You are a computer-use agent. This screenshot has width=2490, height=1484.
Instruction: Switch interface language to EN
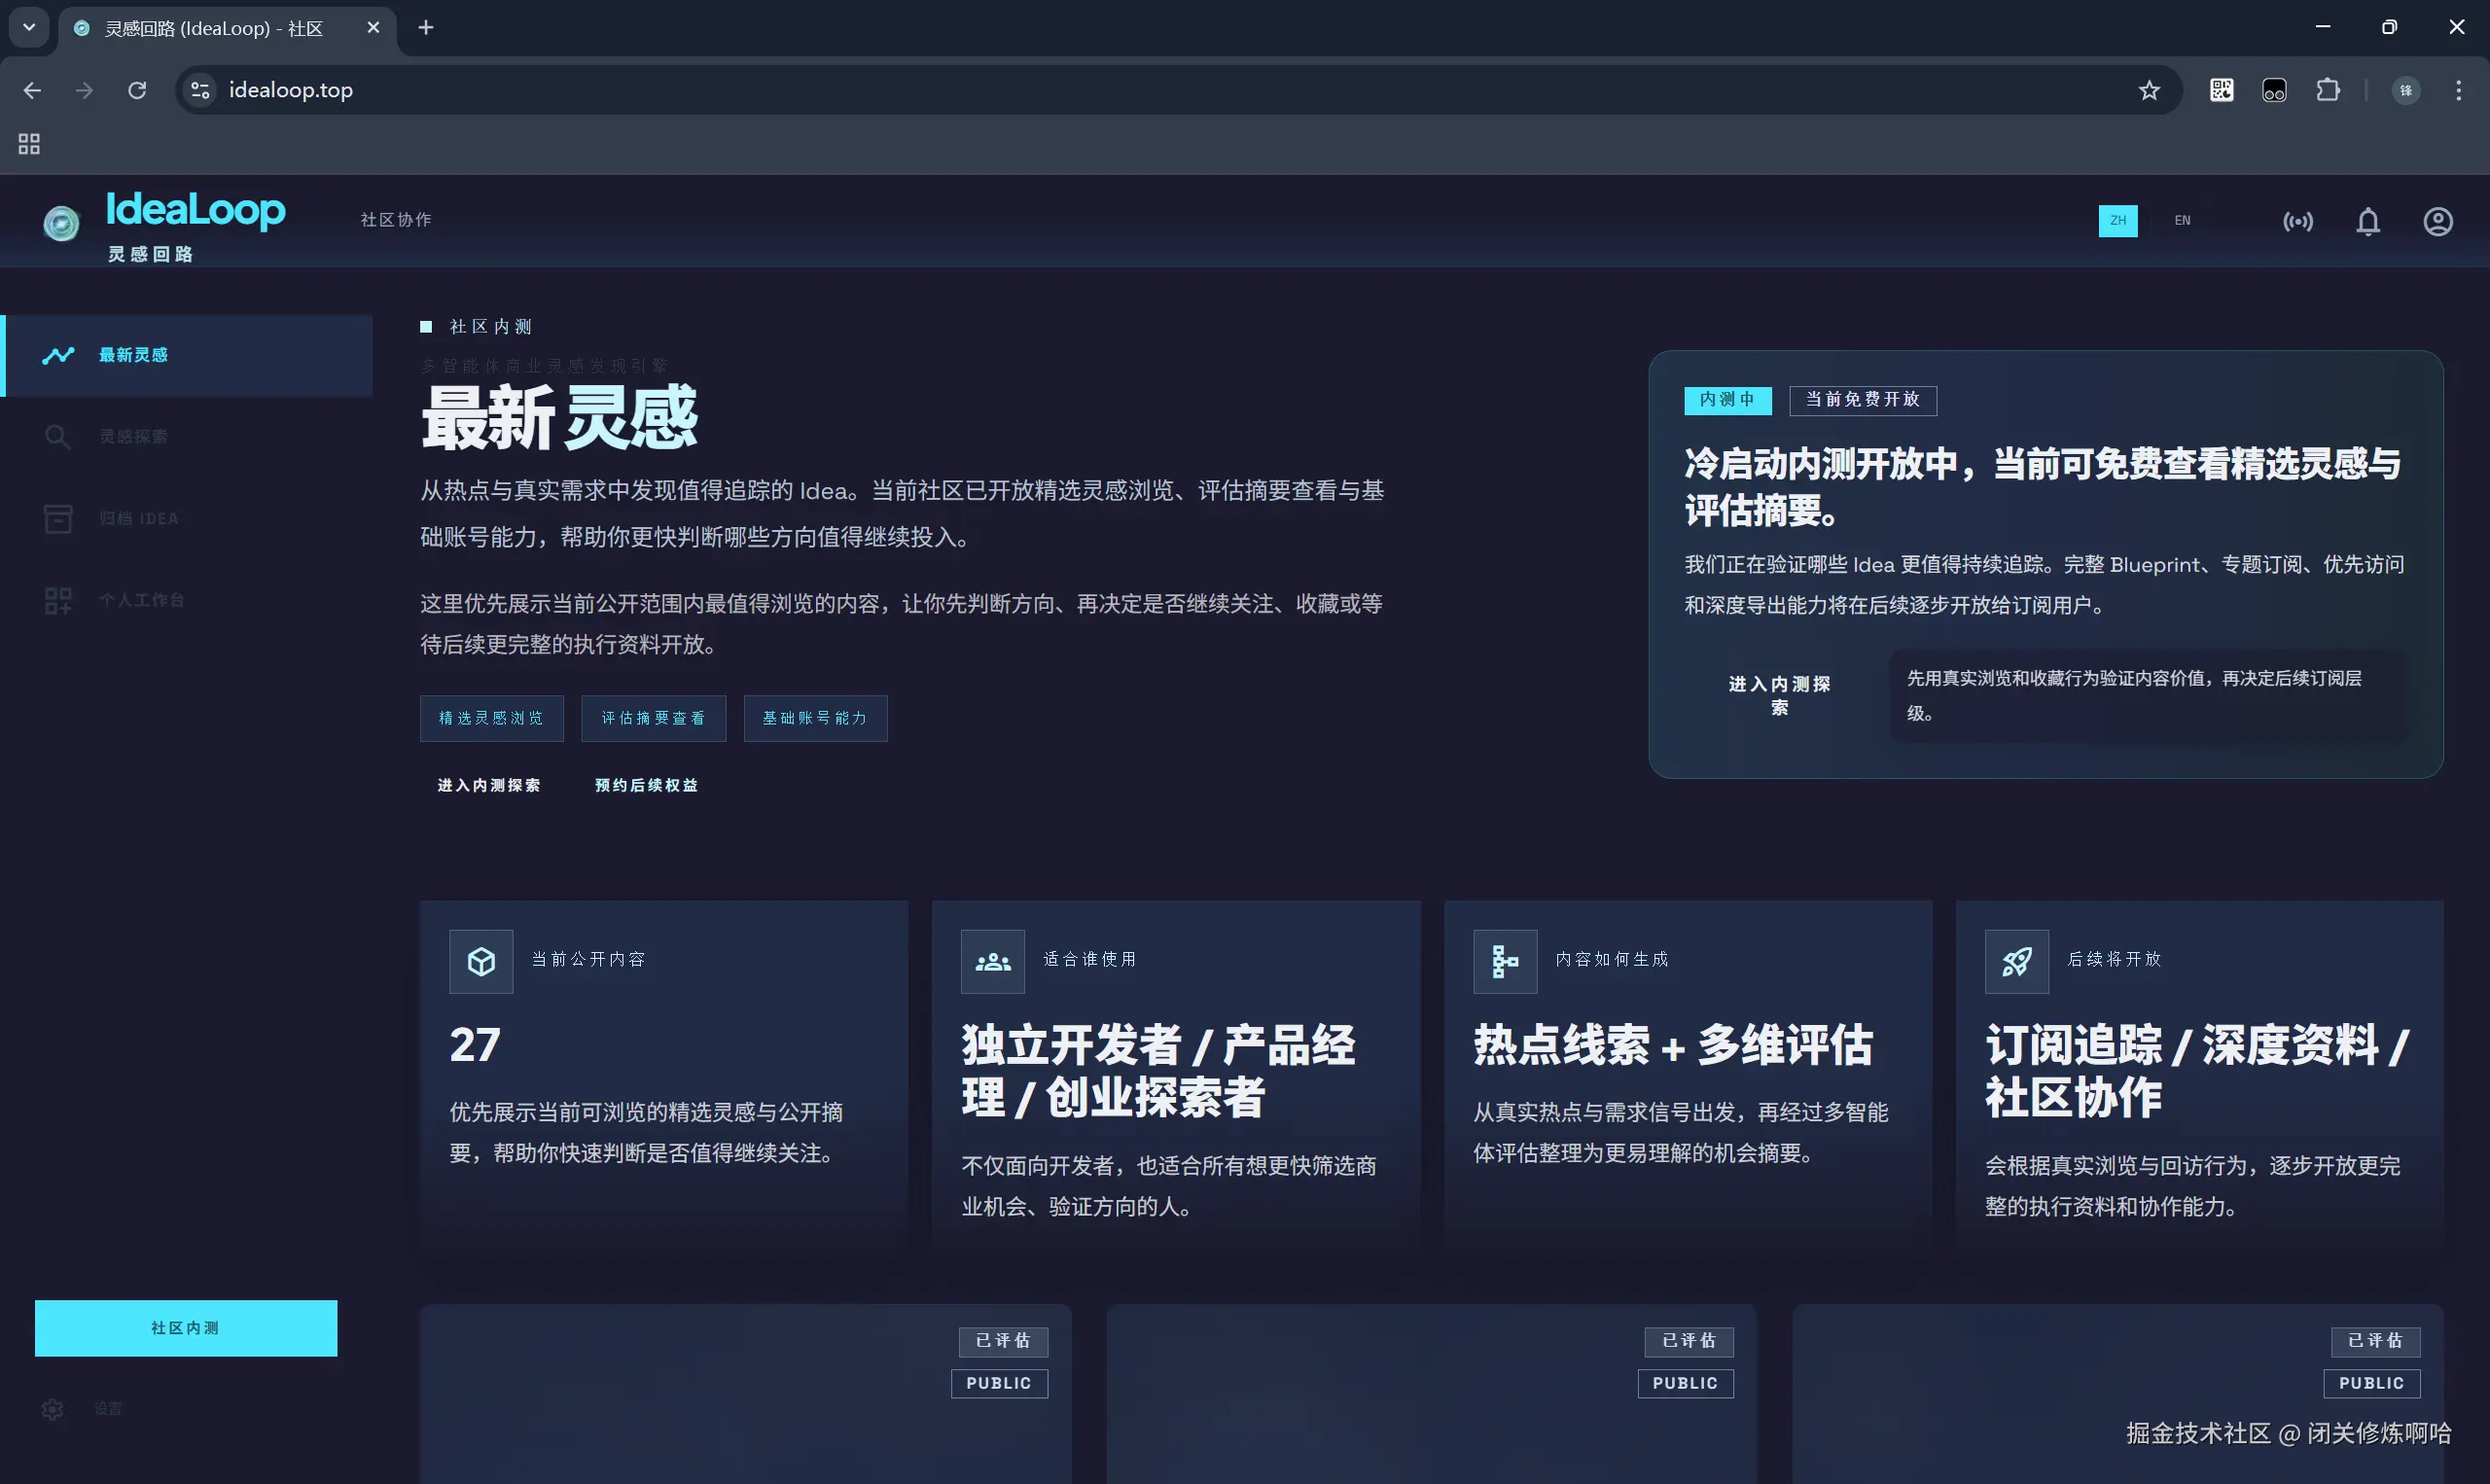point(2182,220)
